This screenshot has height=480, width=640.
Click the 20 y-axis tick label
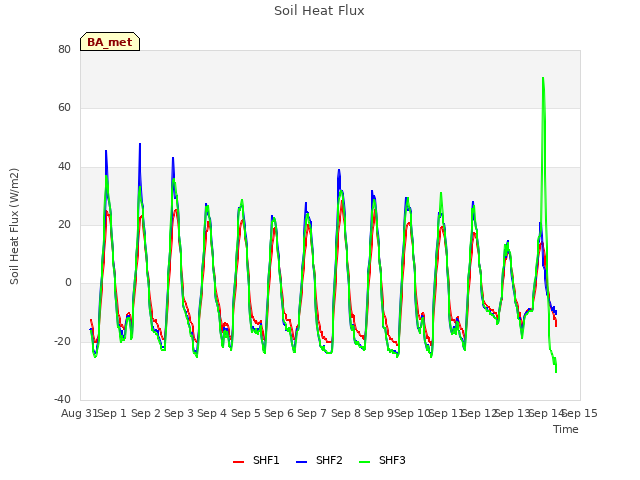(x=64, y=224)
